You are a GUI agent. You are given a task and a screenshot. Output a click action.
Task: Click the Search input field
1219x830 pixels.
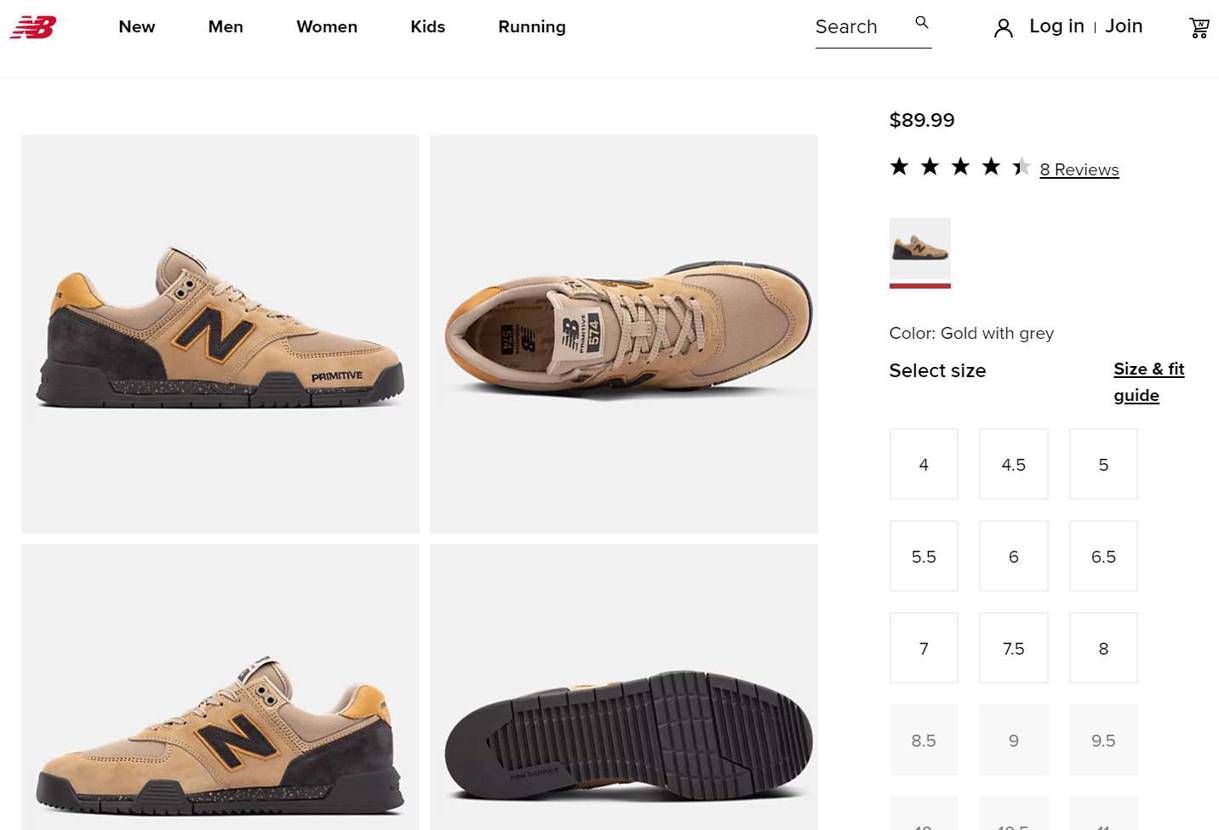tap(858, 27)
